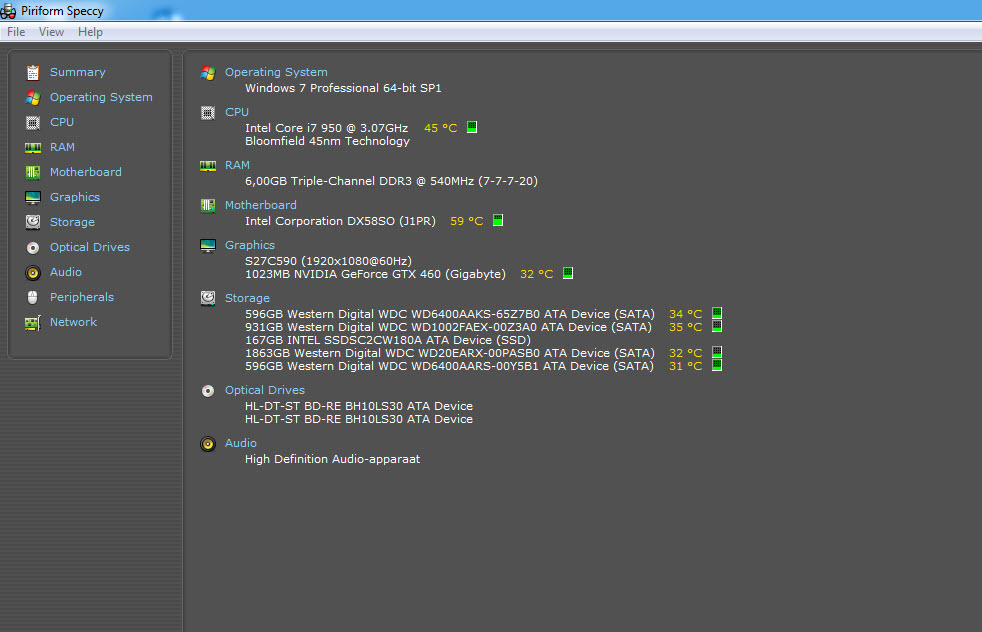Click the RAM heading link in summary

pyautogui.click(x=237, y=165)
